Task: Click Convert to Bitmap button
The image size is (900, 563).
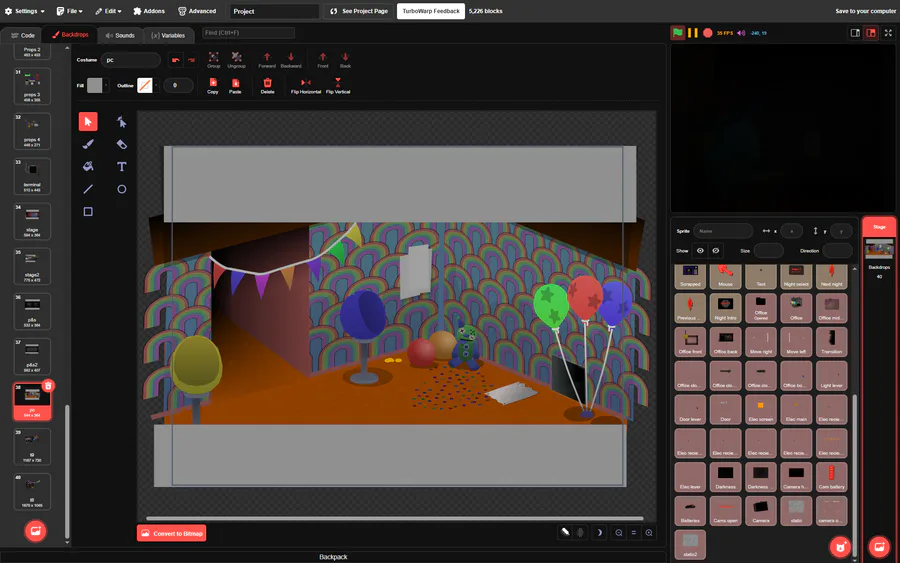Action: tap(171, 533)
